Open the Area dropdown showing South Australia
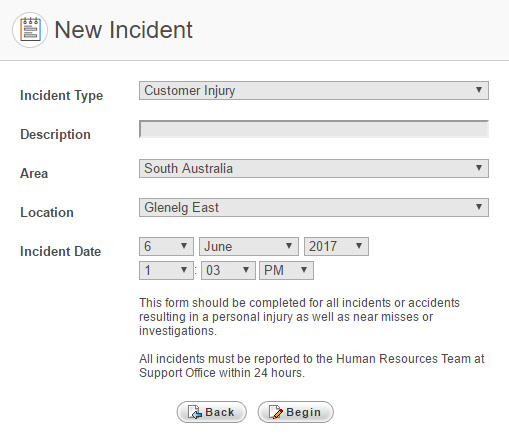509x446 pixels. click(314, 168)
